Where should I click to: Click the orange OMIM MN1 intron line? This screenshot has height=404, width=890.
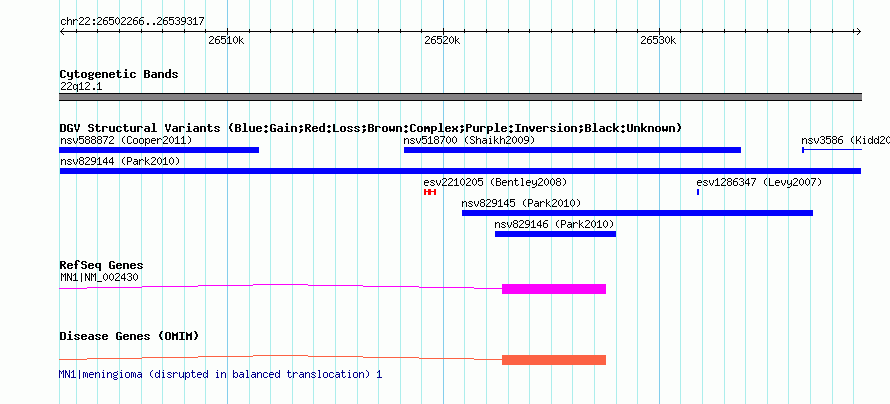pos(281,357)
